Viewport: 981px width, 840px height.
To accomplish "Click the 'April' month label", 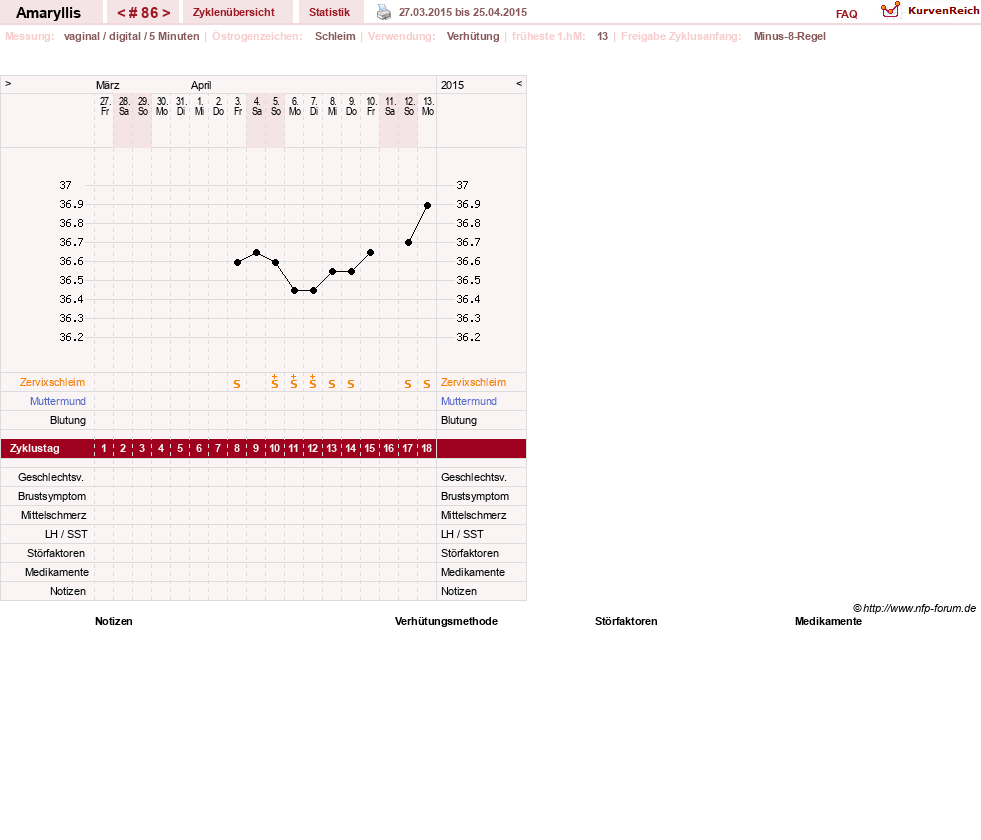I will click(x=201, y=85).
